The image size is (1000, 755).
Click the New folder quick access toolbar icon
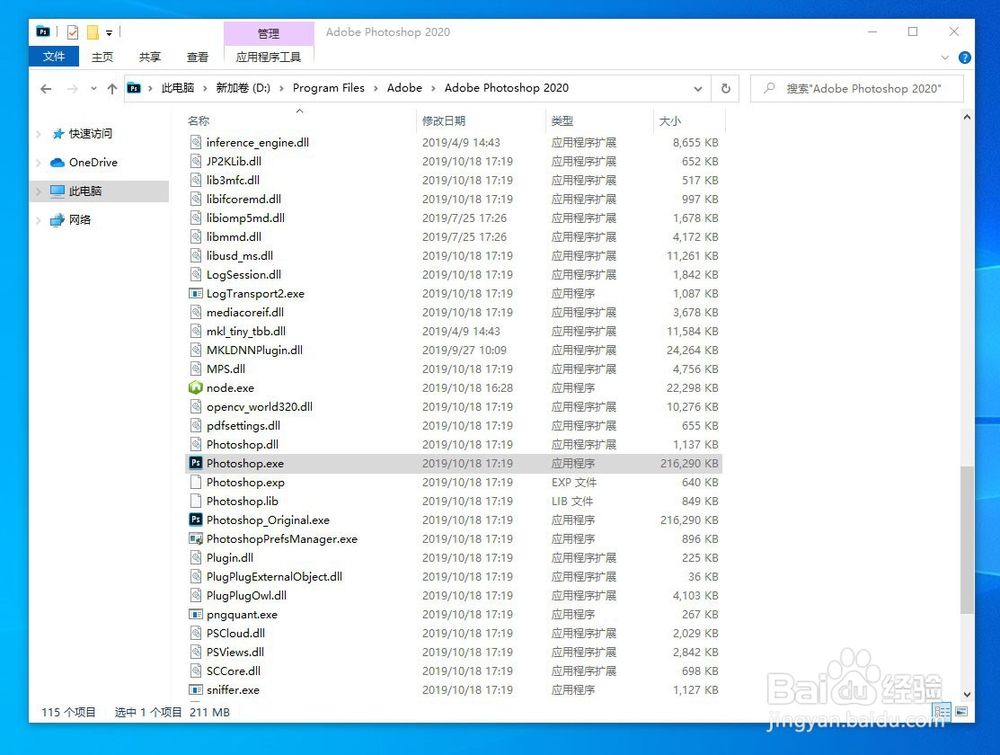point(93,32)
